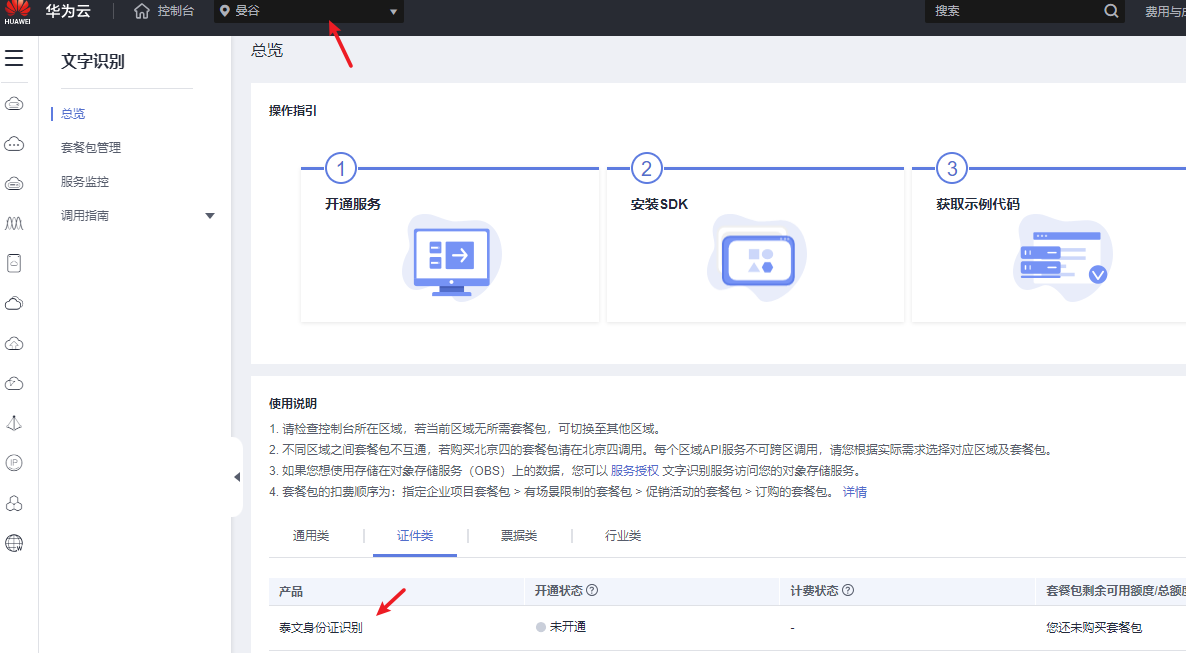Image resolution: width=1186 pixels, height=653 pixels.
Task: Click the code list illustration under 获取示例代码
Action: click(1063, 258)
